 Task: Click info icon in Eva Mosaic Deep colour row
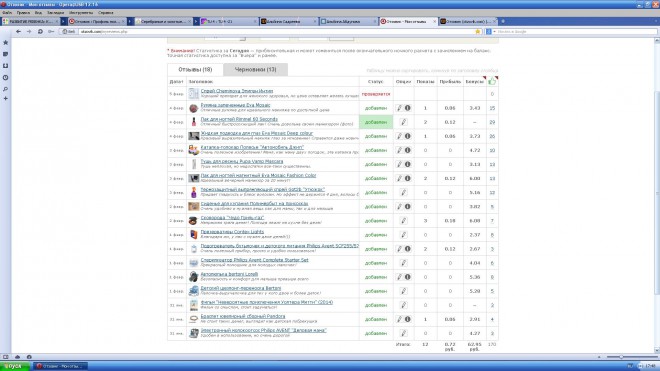click(407, 136)
